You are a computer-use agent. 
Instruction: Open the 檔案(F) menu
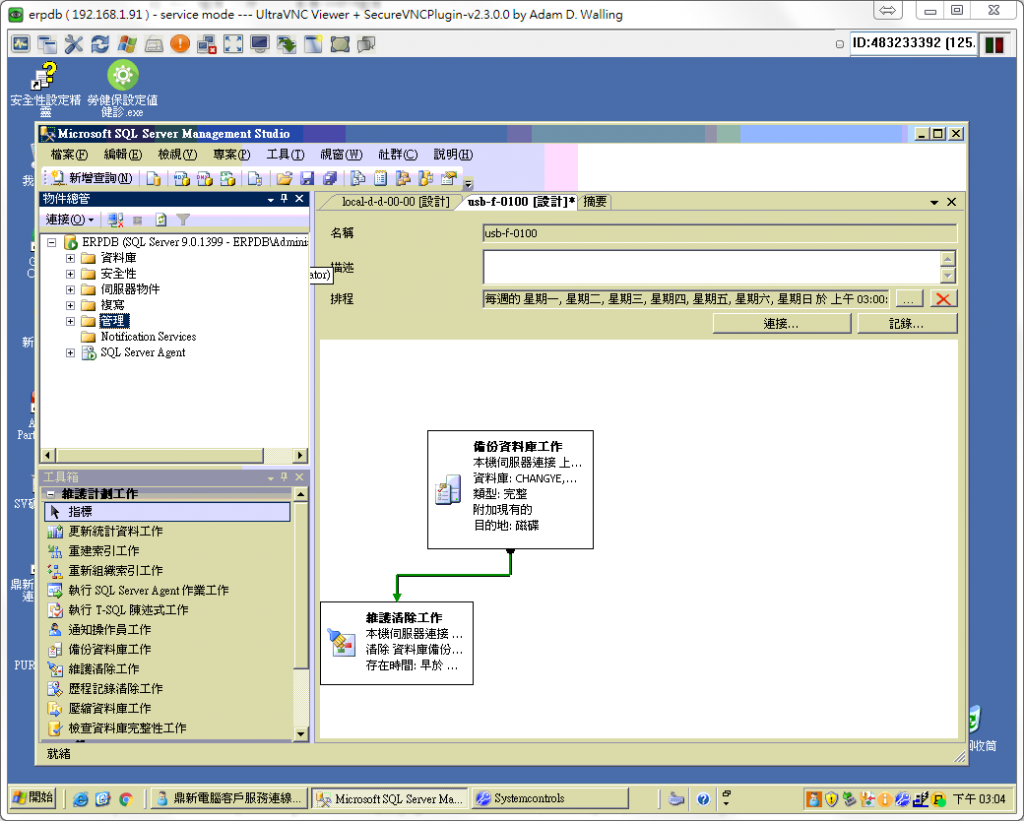coord(69,155)
